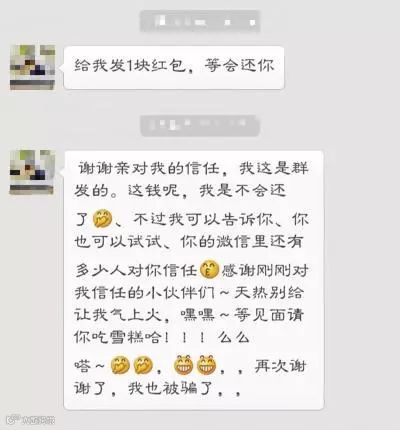
Task: Tap the avatar beside the 红包 request message
Action: 32,68
